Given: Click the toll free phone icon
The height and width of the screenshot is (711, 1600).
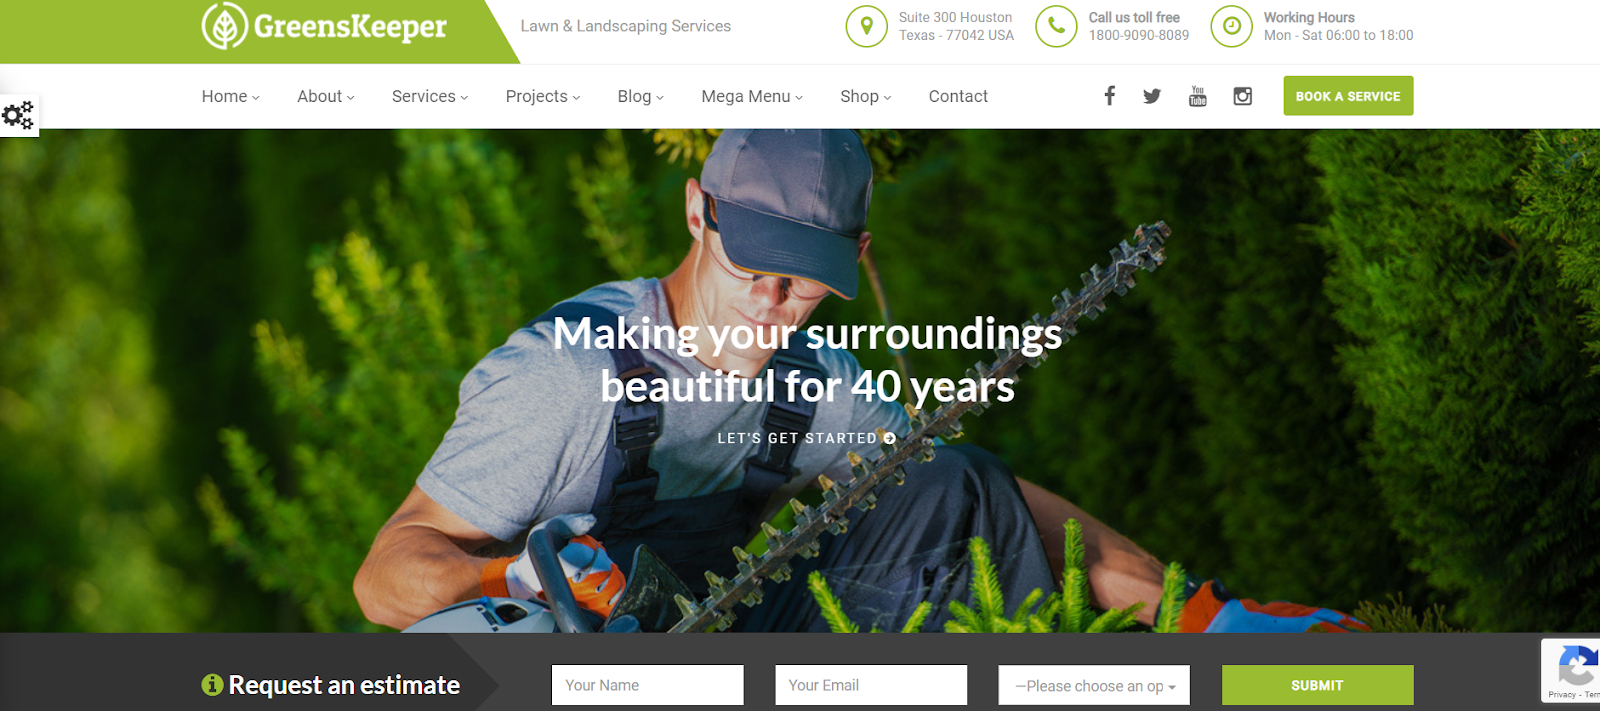Looking at the screenshot, I should pyautogui.click(x=1056, y=26).
